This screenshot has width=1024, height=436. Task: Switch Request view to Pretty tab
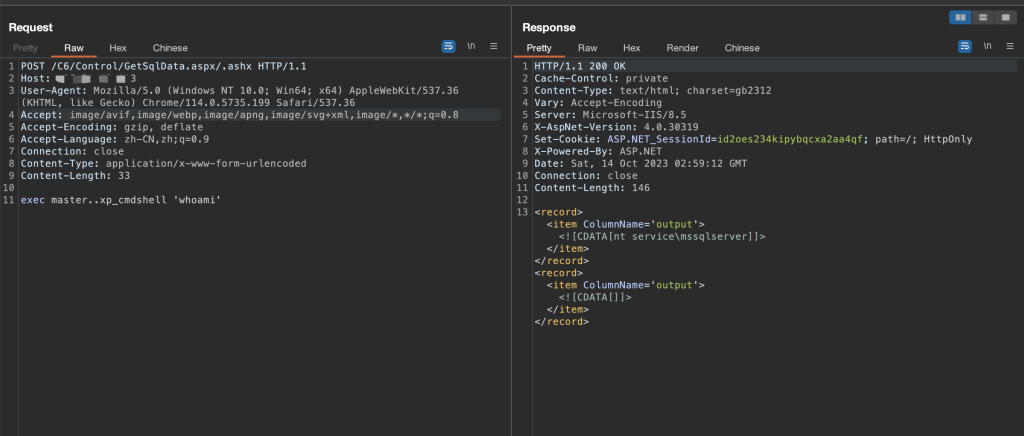pyautogui.click(x=25, y=48)
